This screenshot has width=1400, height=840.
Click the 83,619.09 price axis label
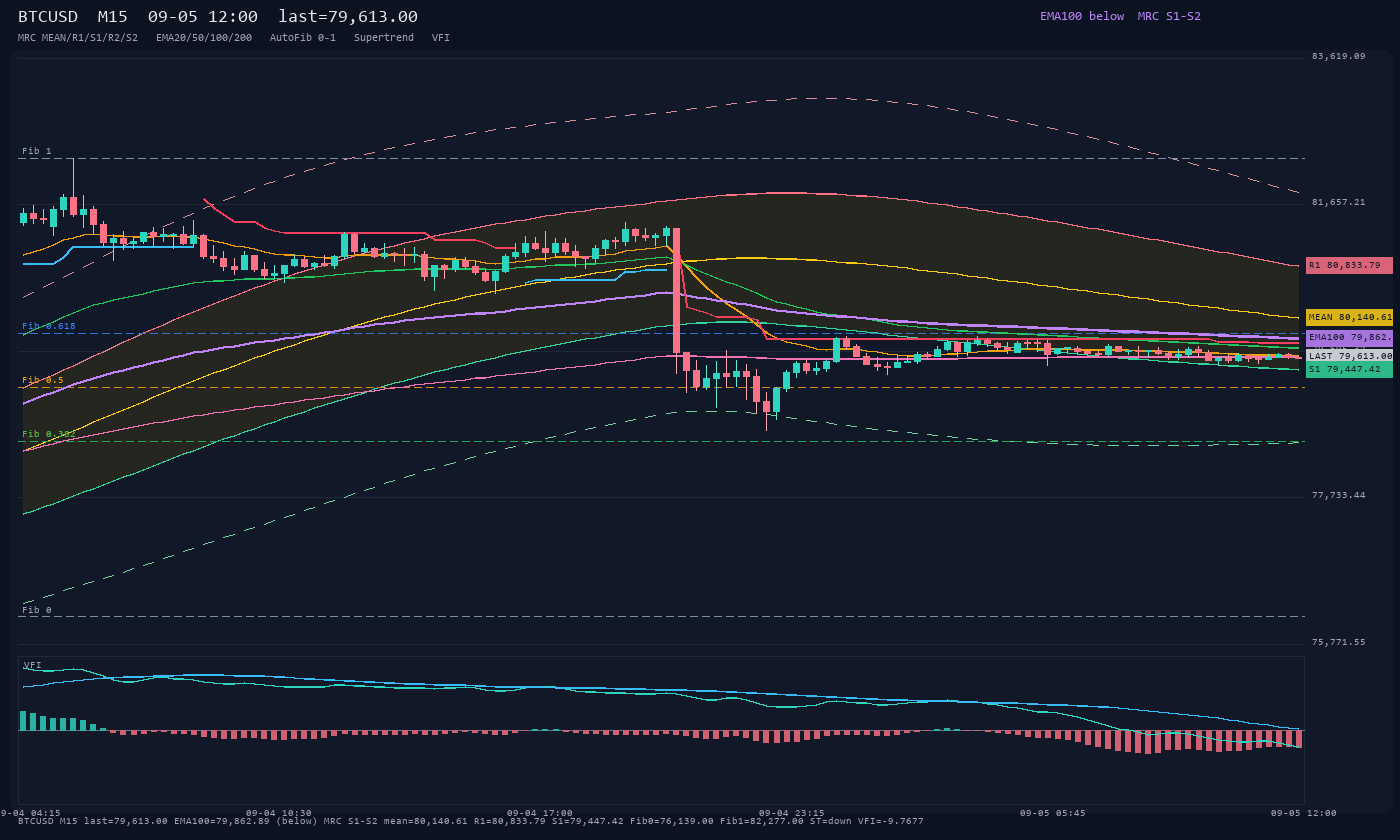(x=1338, y=56)
